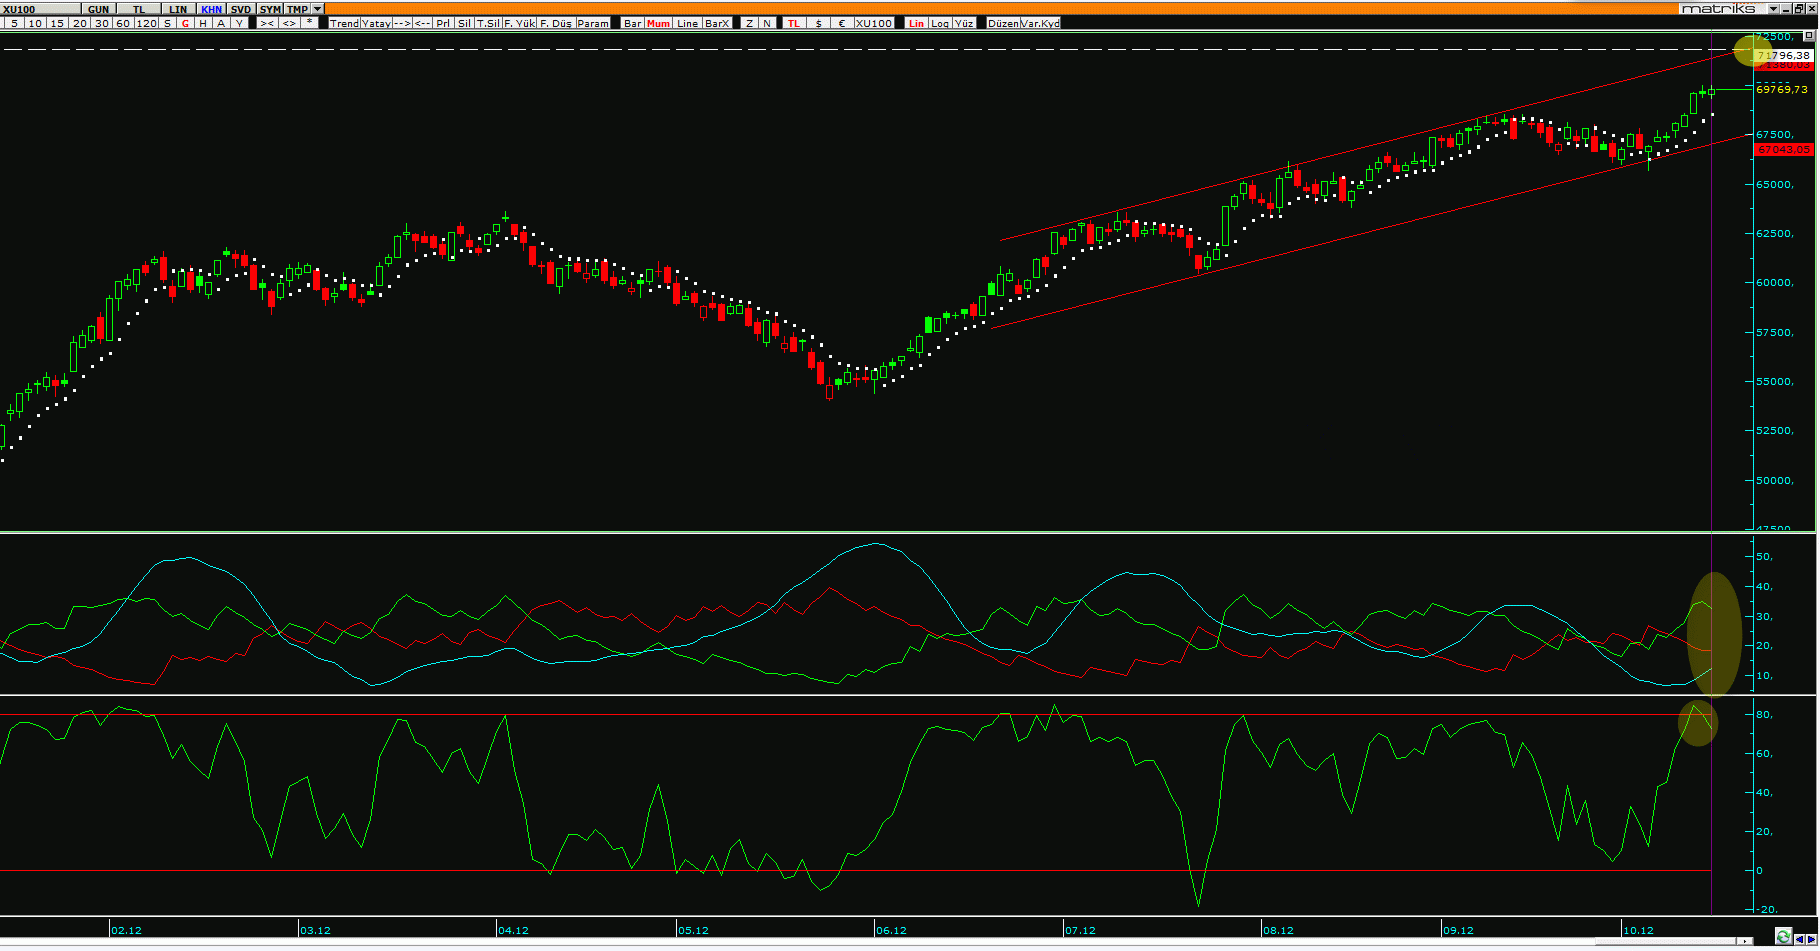
Task: Click the zoom-in '><' chart button
Action: 267,23
